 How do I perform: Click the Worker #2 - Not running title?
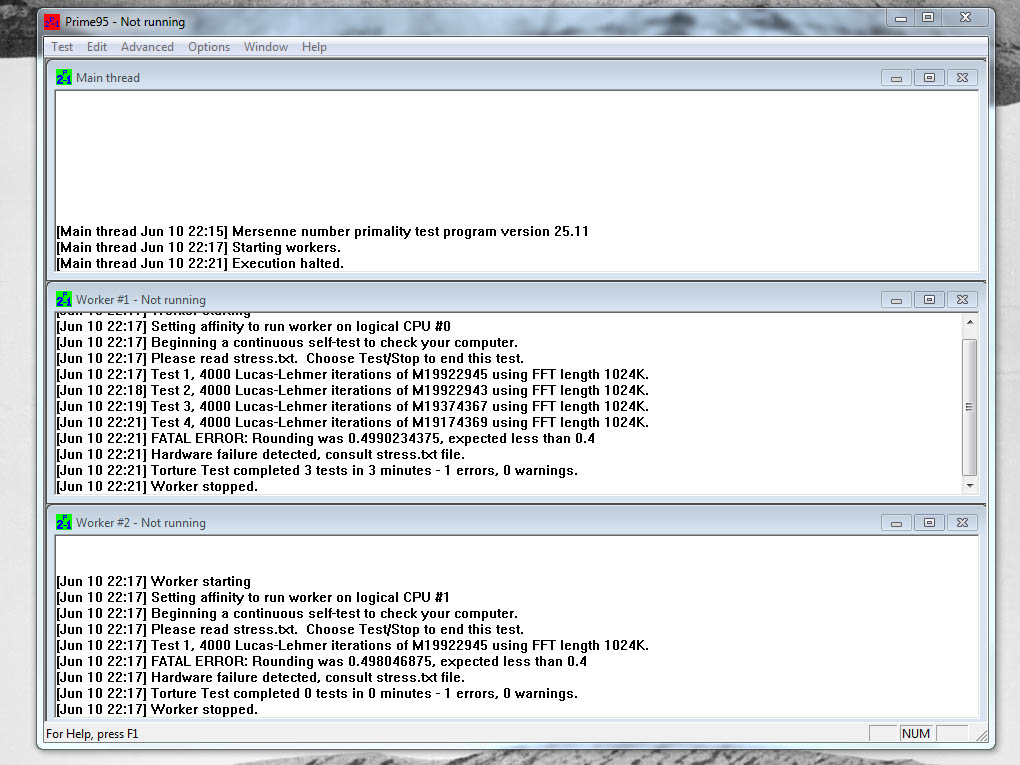[x=141, y=523]
